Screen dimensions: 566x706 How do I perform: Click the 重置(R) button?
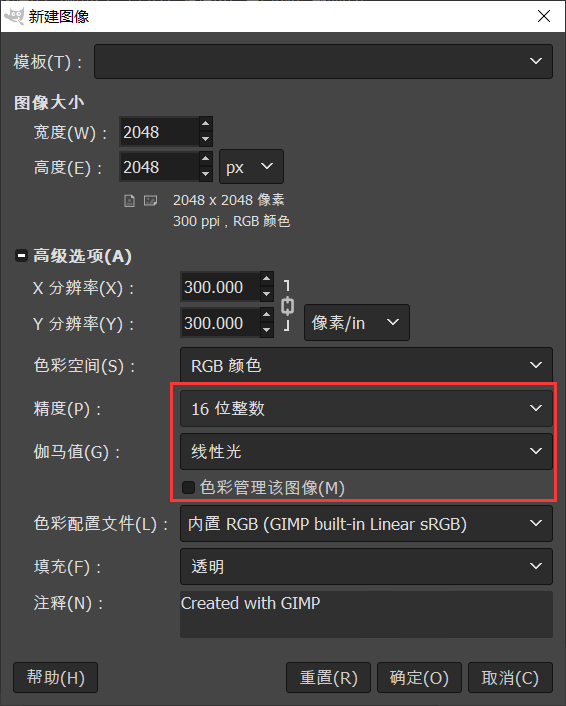[328, 677]
